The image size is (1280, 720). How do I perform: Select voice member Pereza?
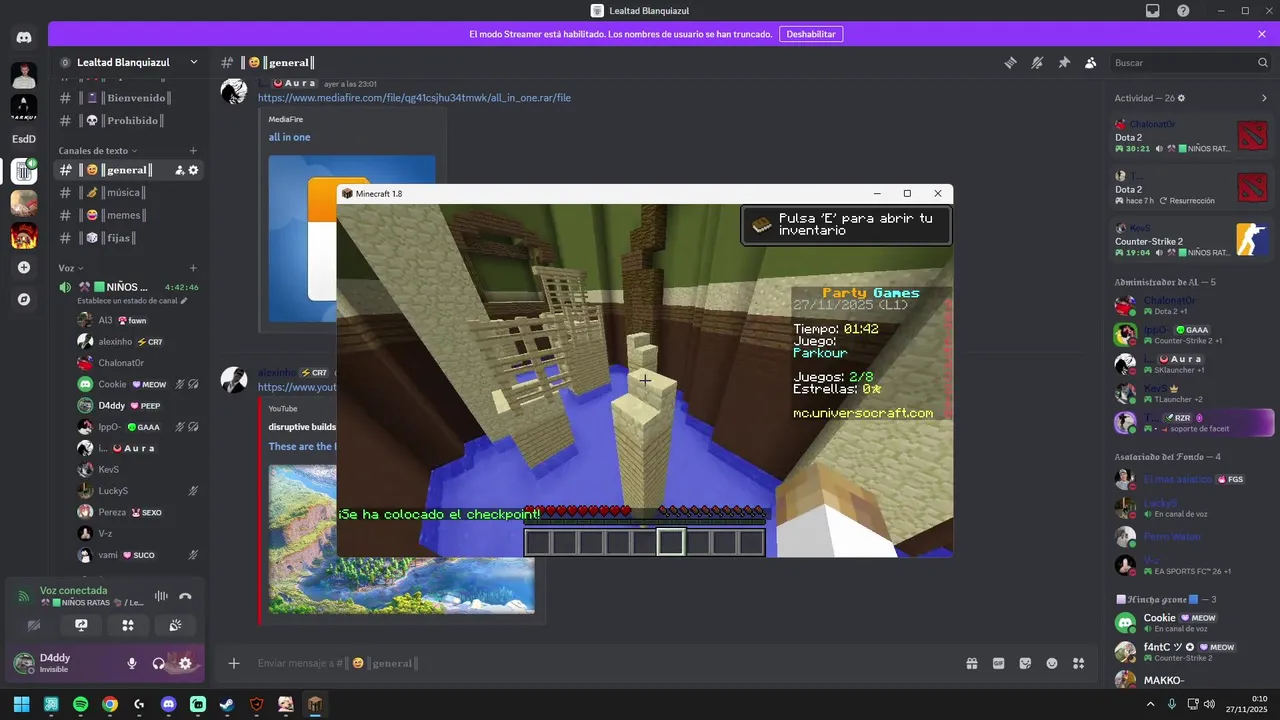pyautogui.click(x=139, y=512)
